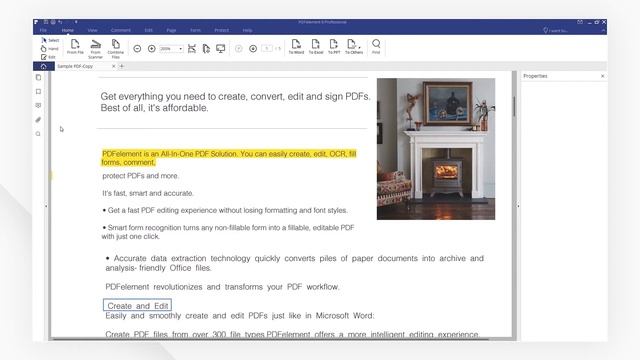
Task: Convert document with To Excel
Action: [316, 47]
